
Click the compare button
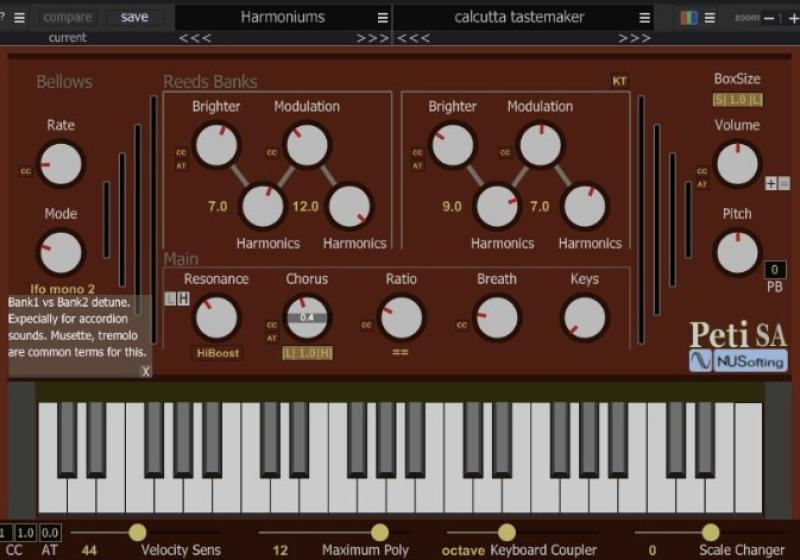click(x=68, y=17)
